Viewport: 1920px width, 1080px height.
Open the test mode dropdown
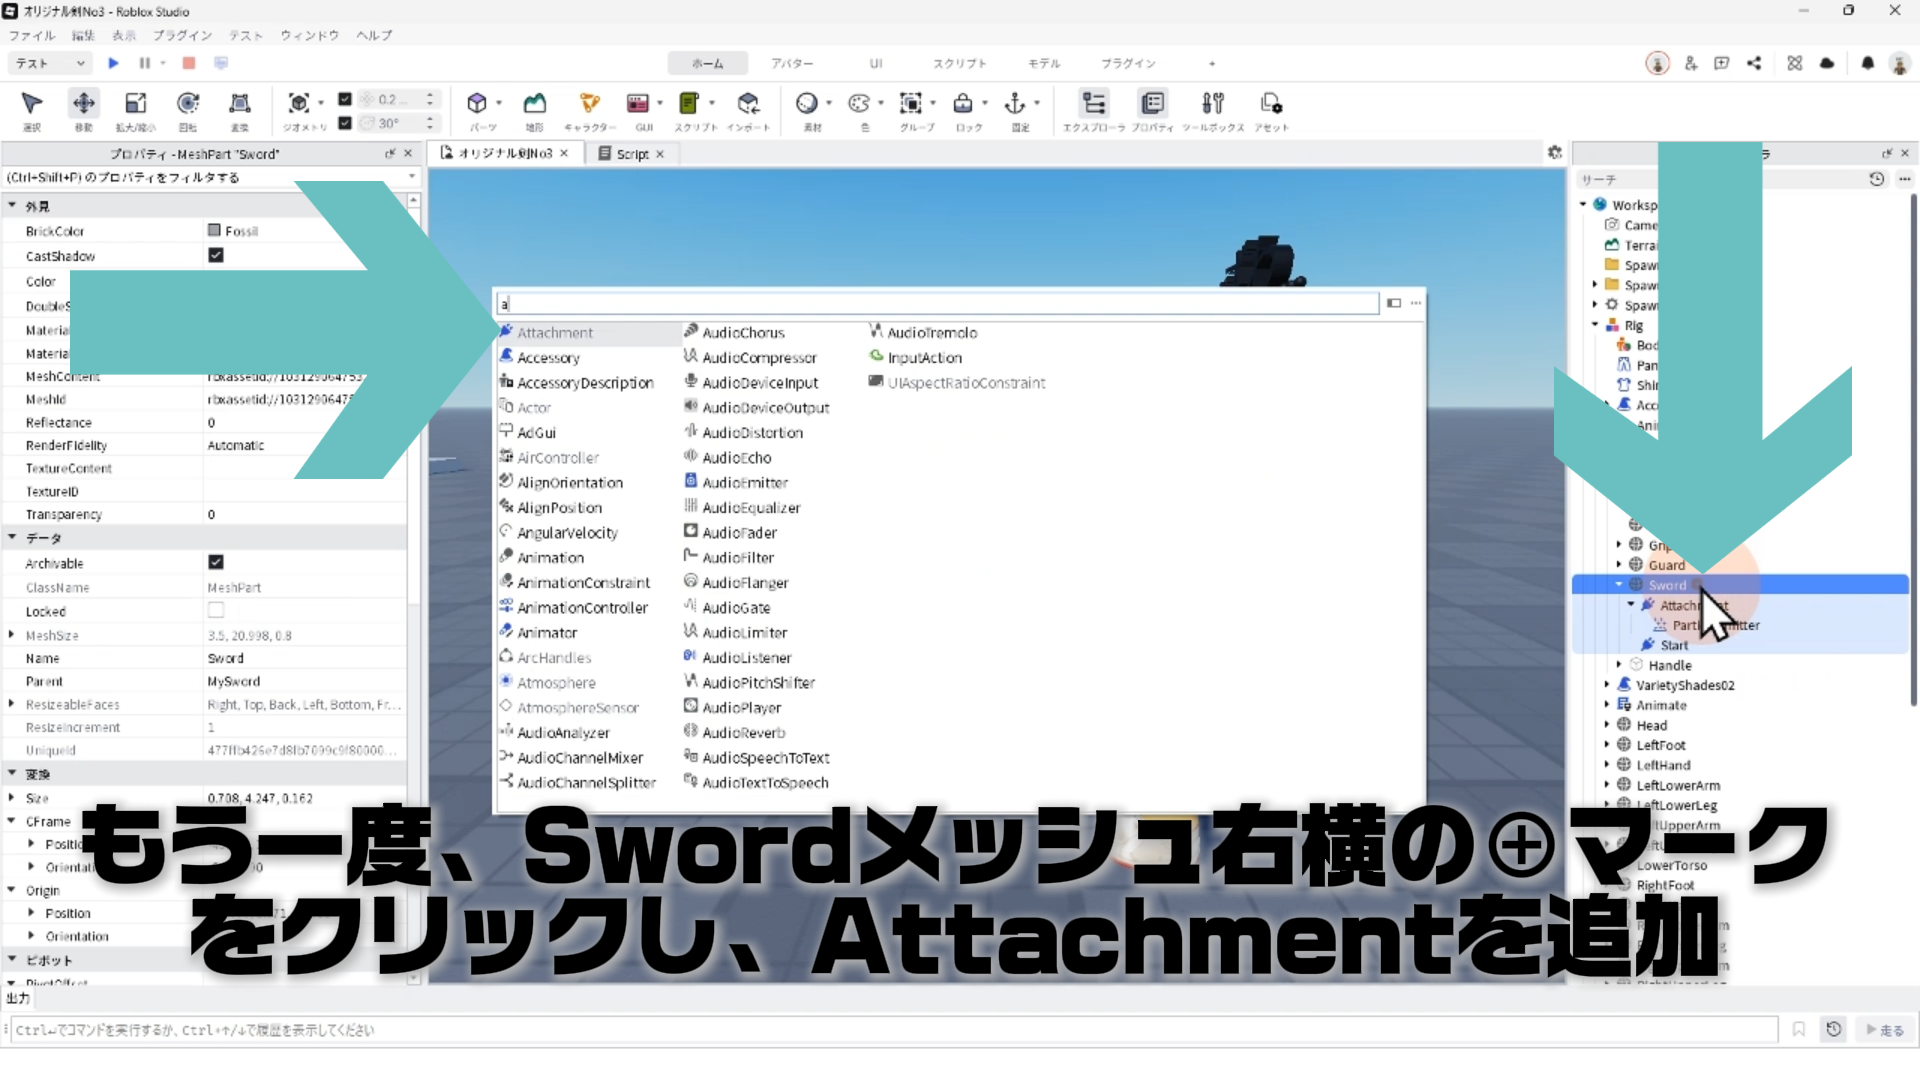(50, 63)
